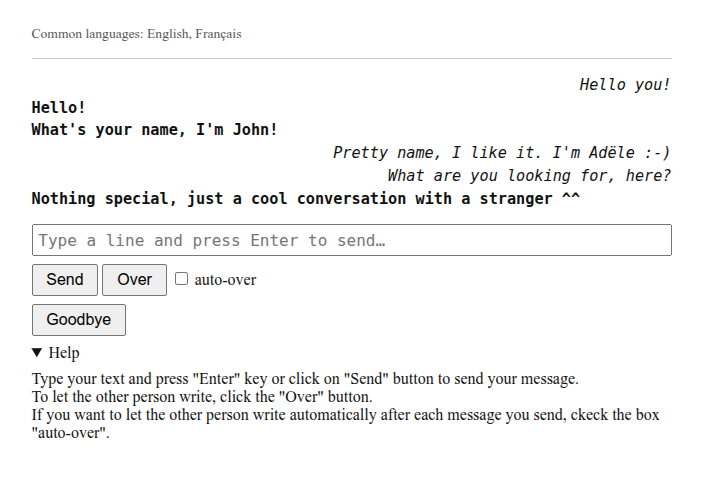This screenshot has width=713, height=478.
Task: Click the message 'What's your name, I'm John!'
Action: (x=155, y=130)
